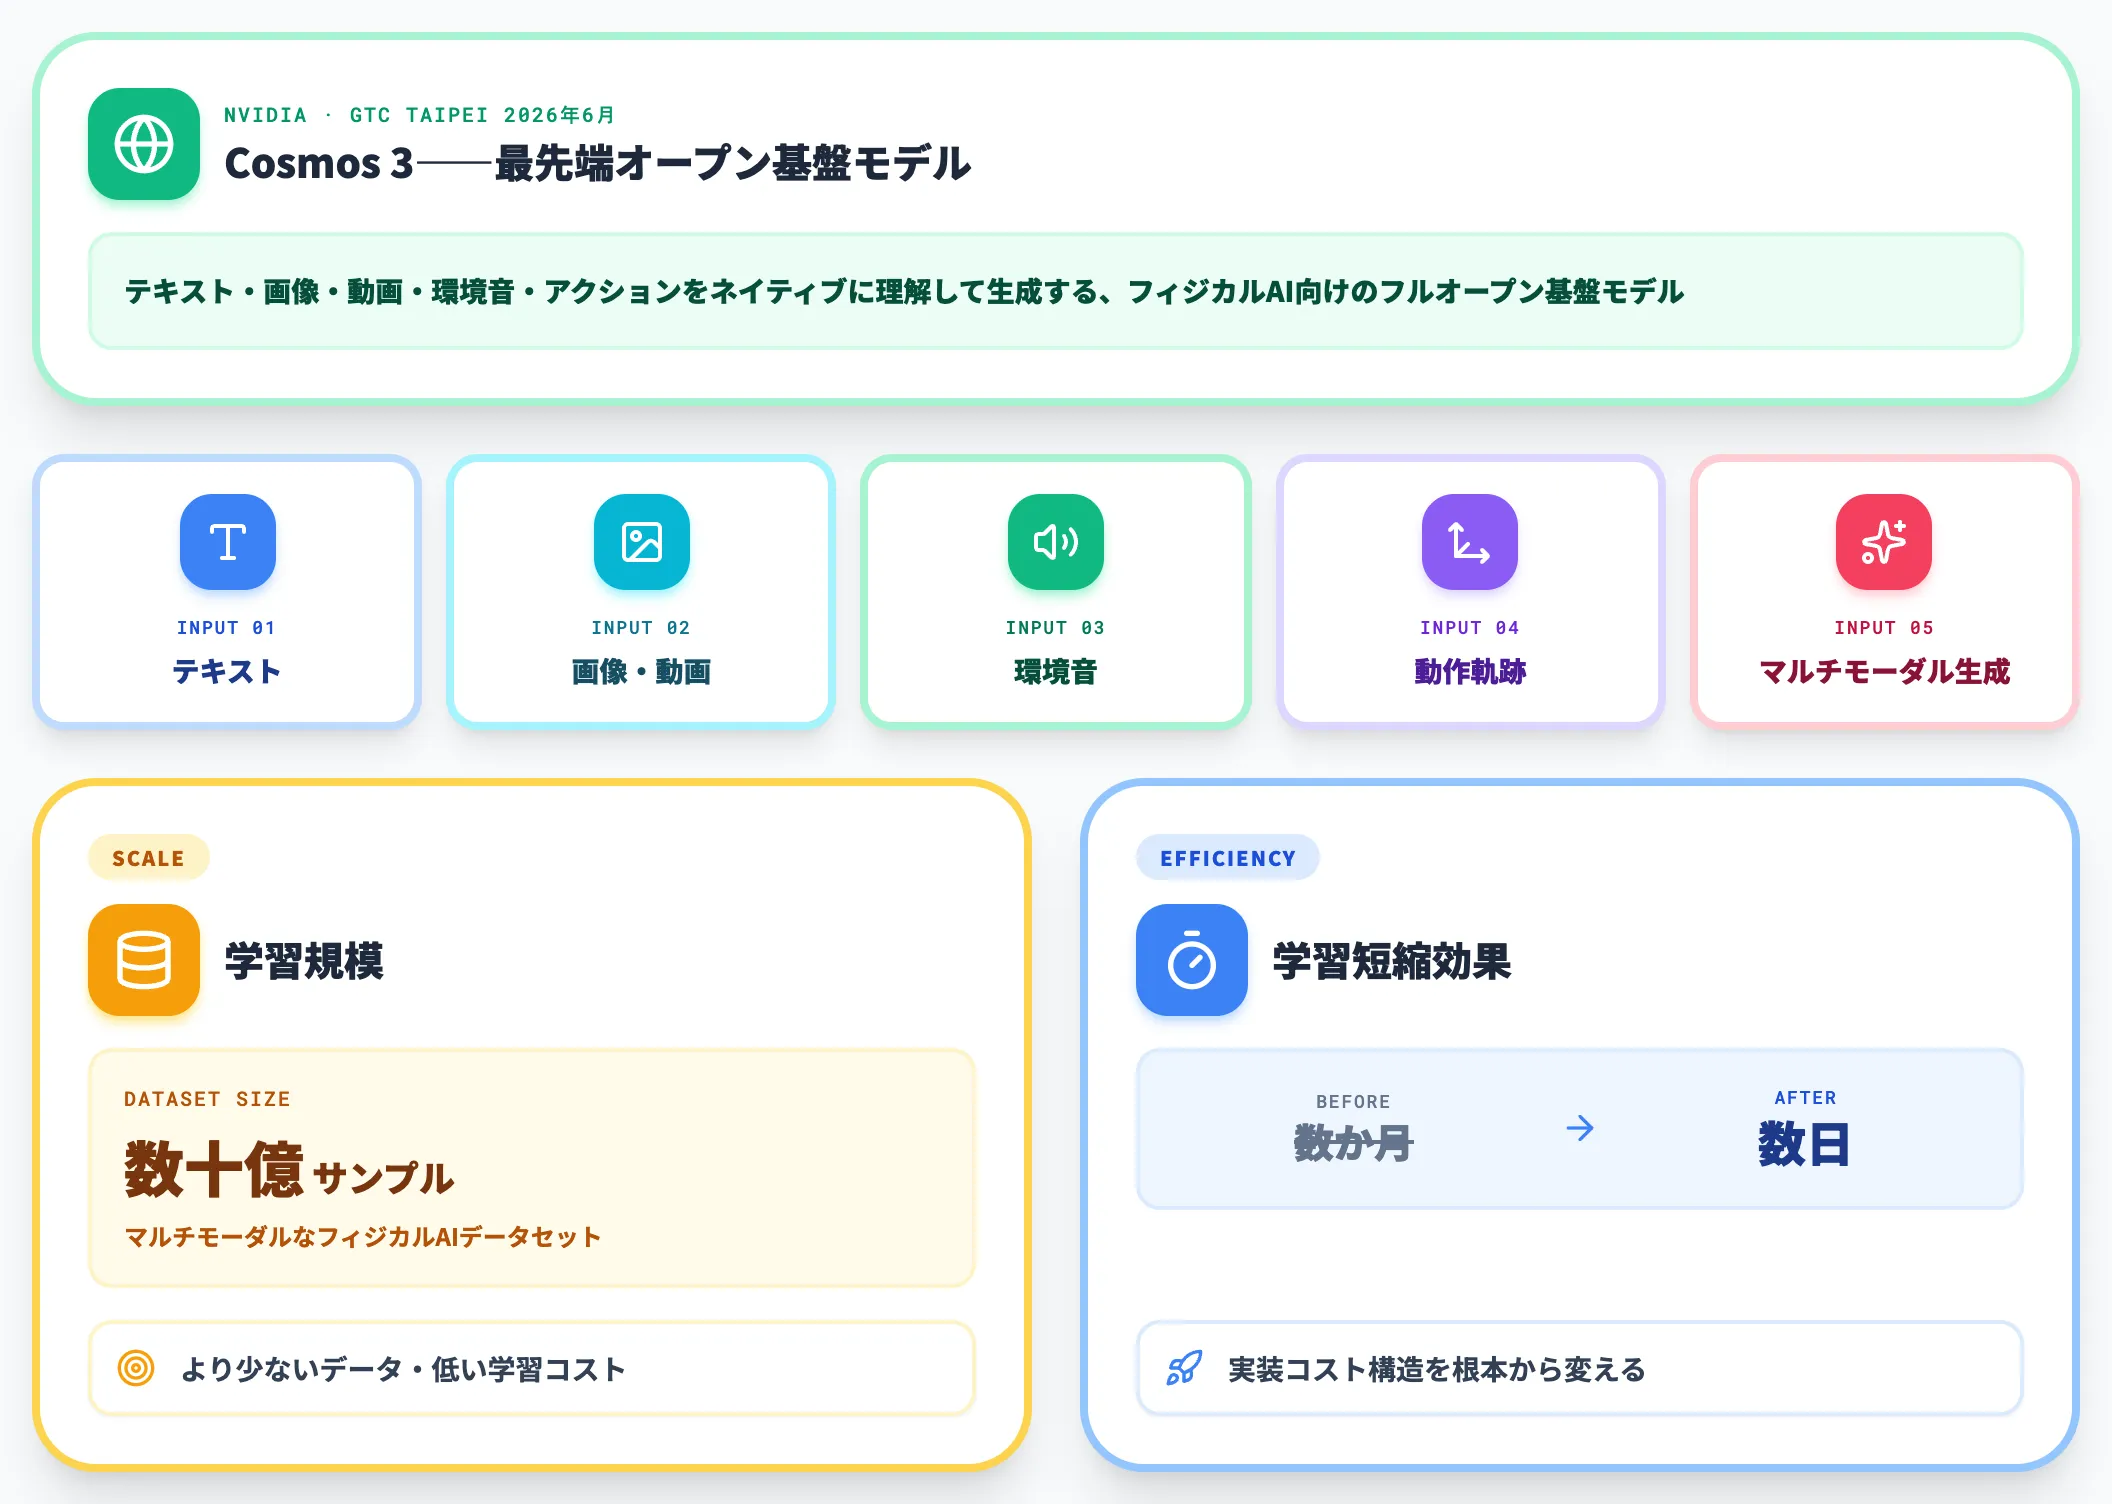Click the NVIDIA · GTC TAIPEI 2026年6月 line

(419, 115)
